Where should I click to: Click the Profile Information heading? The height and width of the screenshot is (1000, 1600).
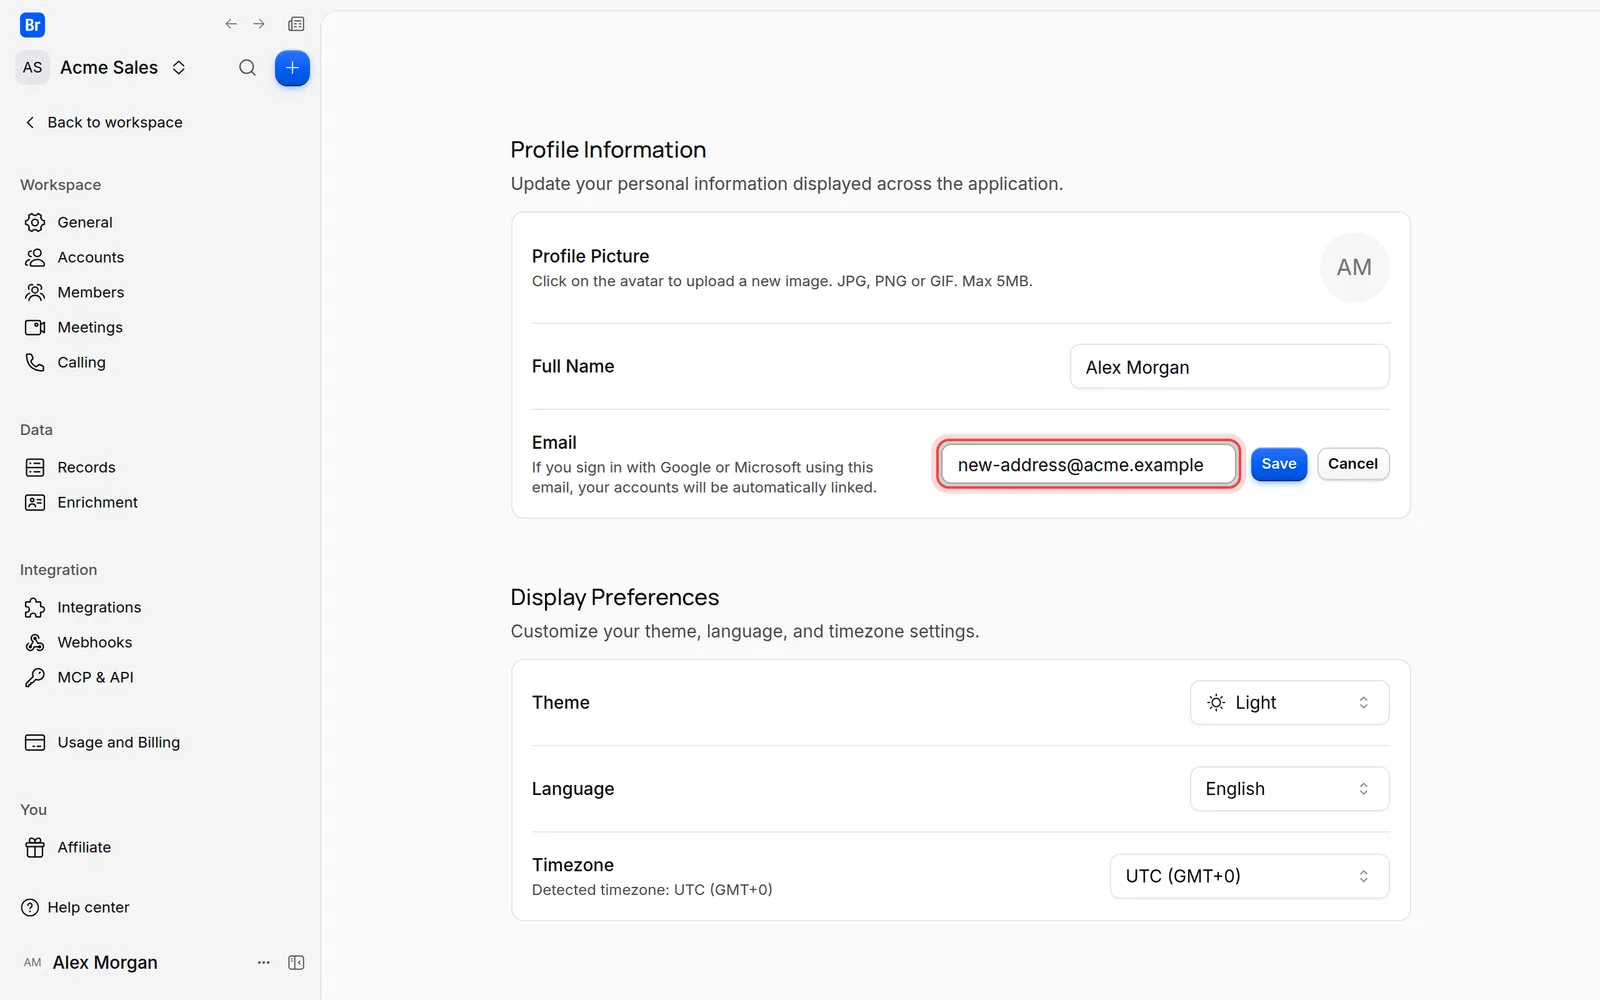click(x=608, y=150)
